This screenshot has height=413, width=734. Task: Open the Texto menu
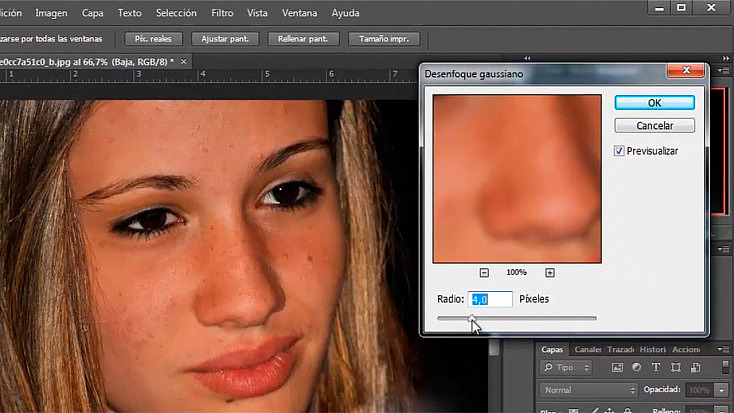(130, 13)
